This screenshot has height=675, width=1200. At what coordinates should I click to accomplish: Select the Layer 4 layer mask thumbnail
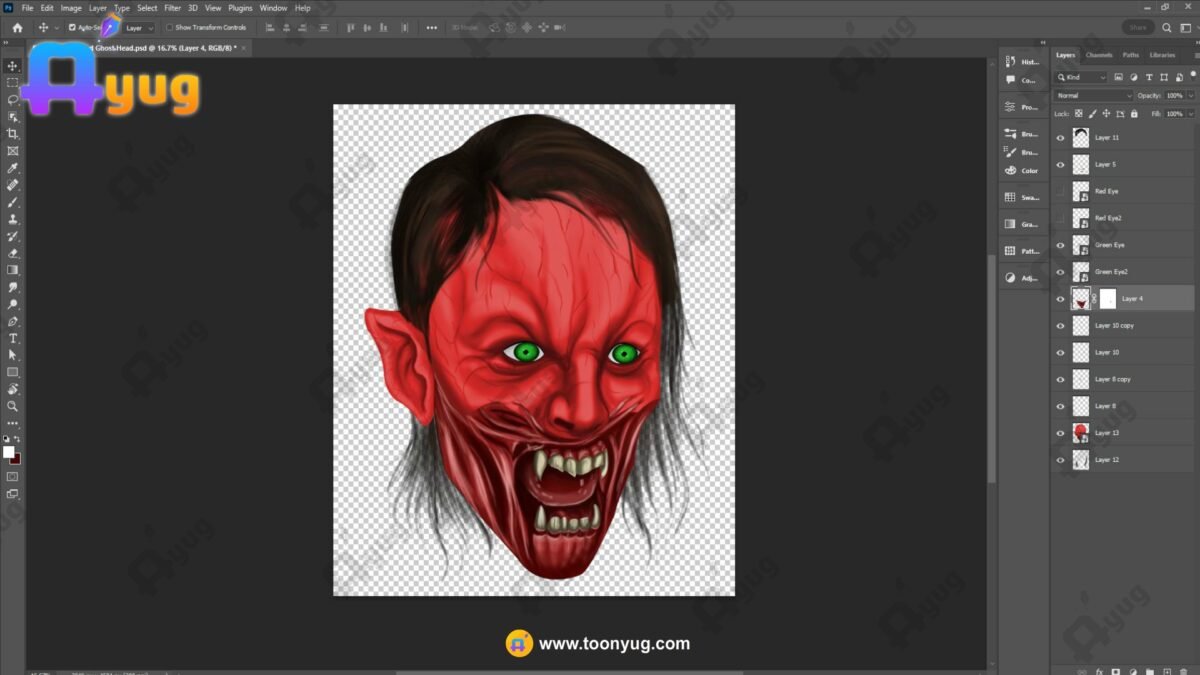(1108, 299)
